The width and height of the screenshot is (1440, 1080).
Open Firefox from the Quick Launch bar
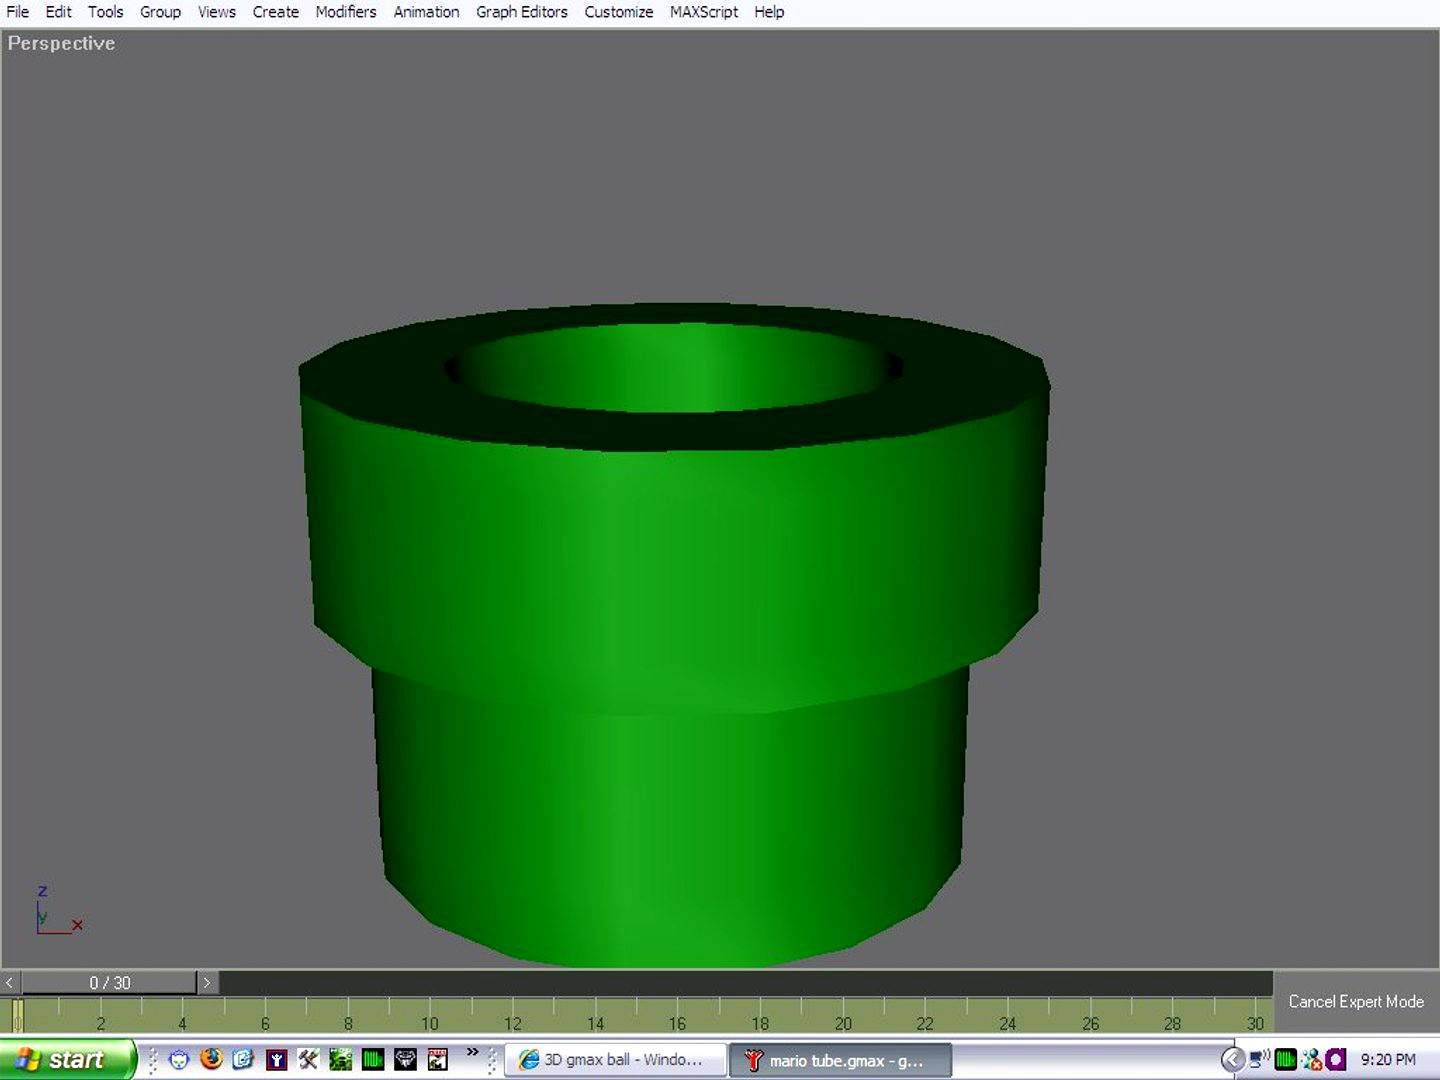[210, 1059]
